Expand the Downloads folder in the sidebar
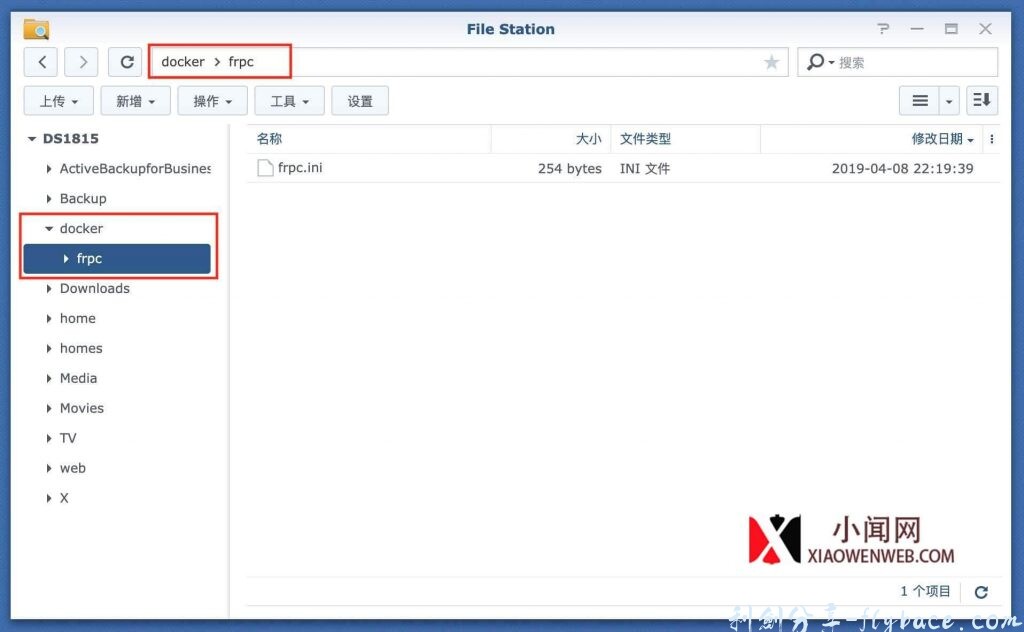1024x632 pixels. point(48,288)
